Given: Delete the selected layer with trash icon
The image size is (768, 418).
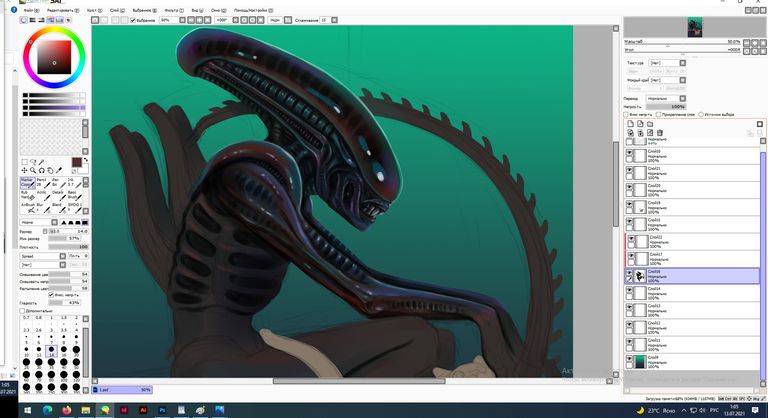Looking at the screenshot, I should 660,133.
